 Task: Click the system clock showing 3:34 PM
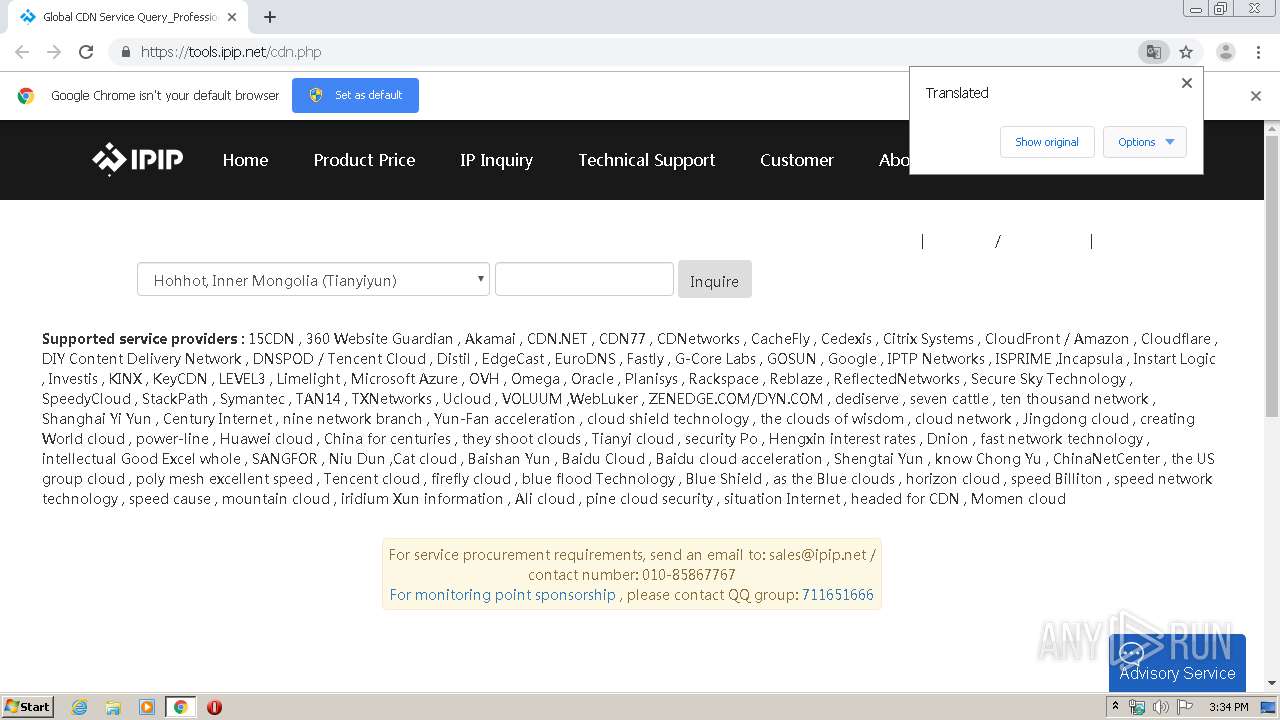click(1229, 707)
